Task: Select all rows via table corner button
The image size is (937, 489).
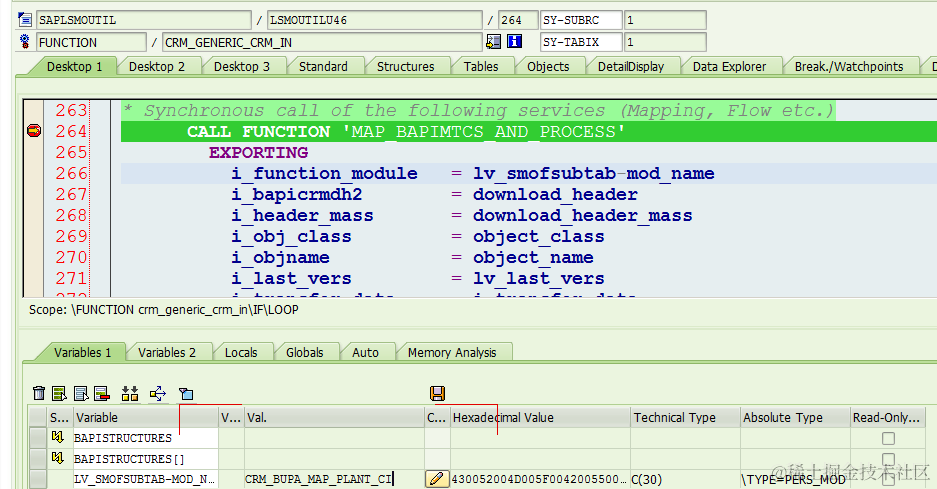Action: pyautogui.click(x=38, y=417)
